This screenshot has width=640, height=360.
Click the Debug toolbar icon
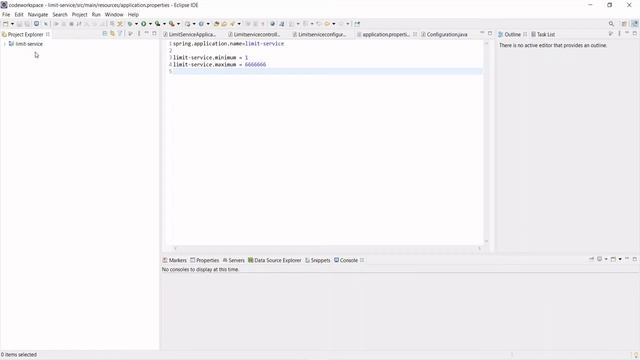[x=130, y=24]
